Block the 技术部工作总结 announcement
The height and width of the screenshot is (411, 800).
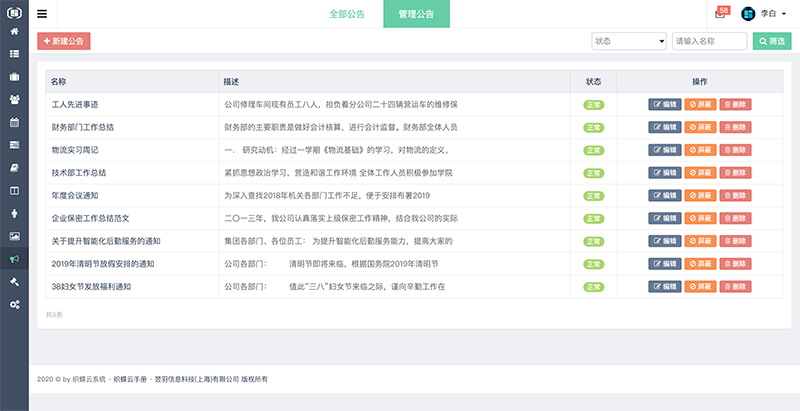701,173
